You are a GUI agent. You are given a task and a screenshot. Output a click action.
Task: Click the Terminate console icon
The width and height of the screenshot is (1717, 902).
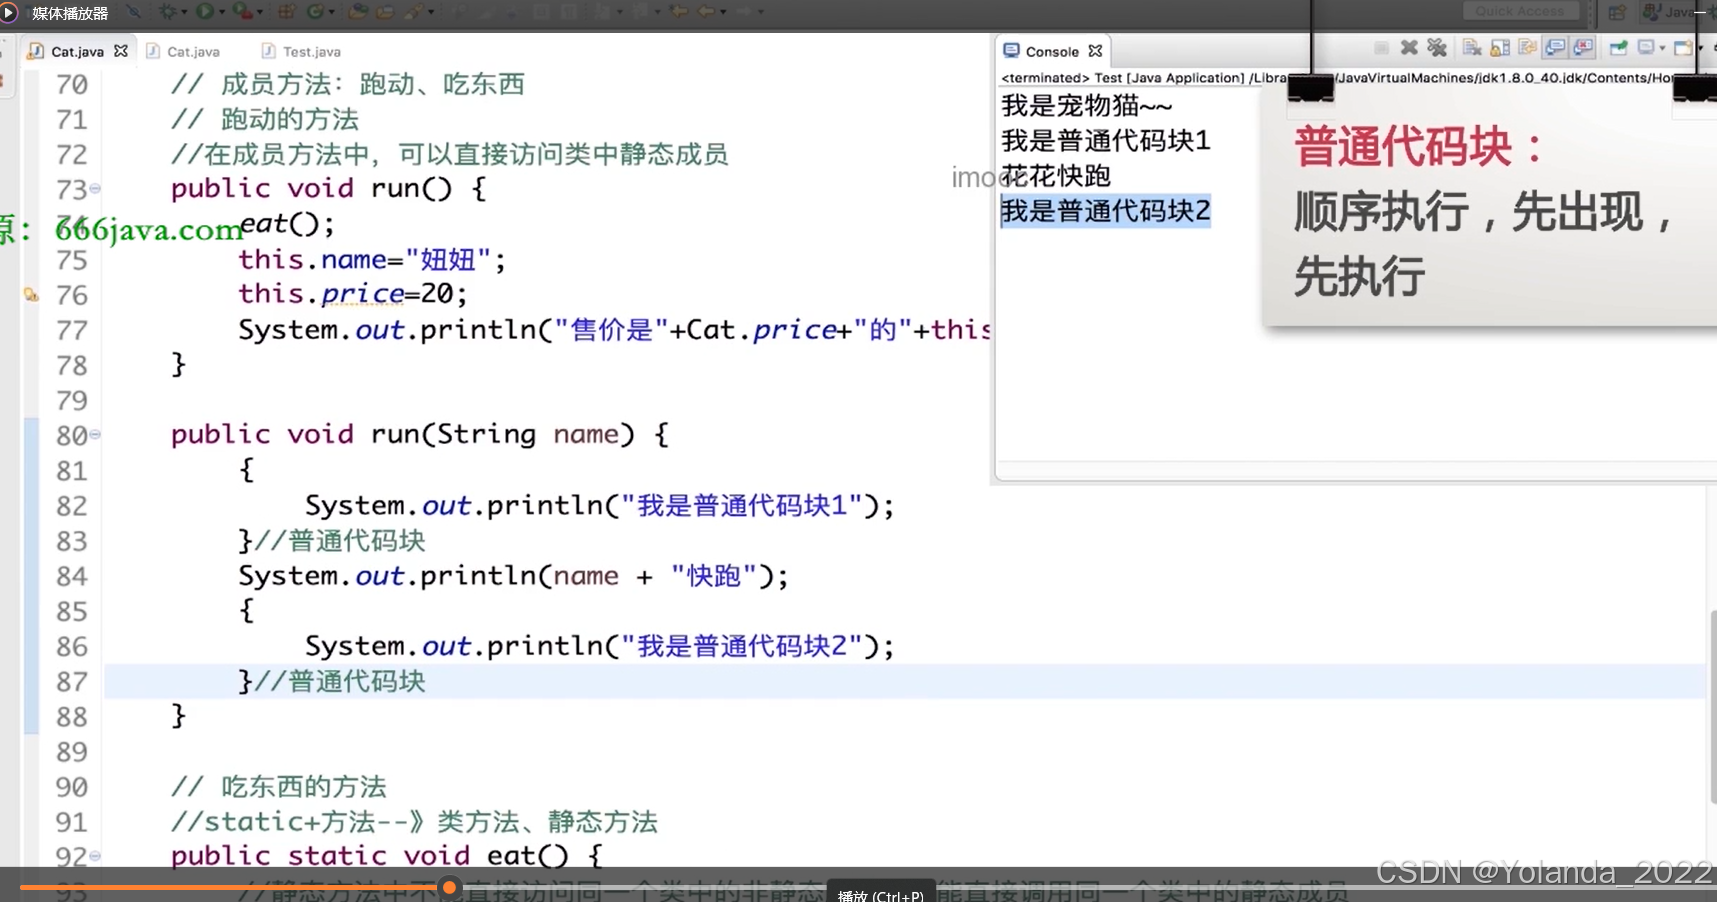(x=1381, y=48)
